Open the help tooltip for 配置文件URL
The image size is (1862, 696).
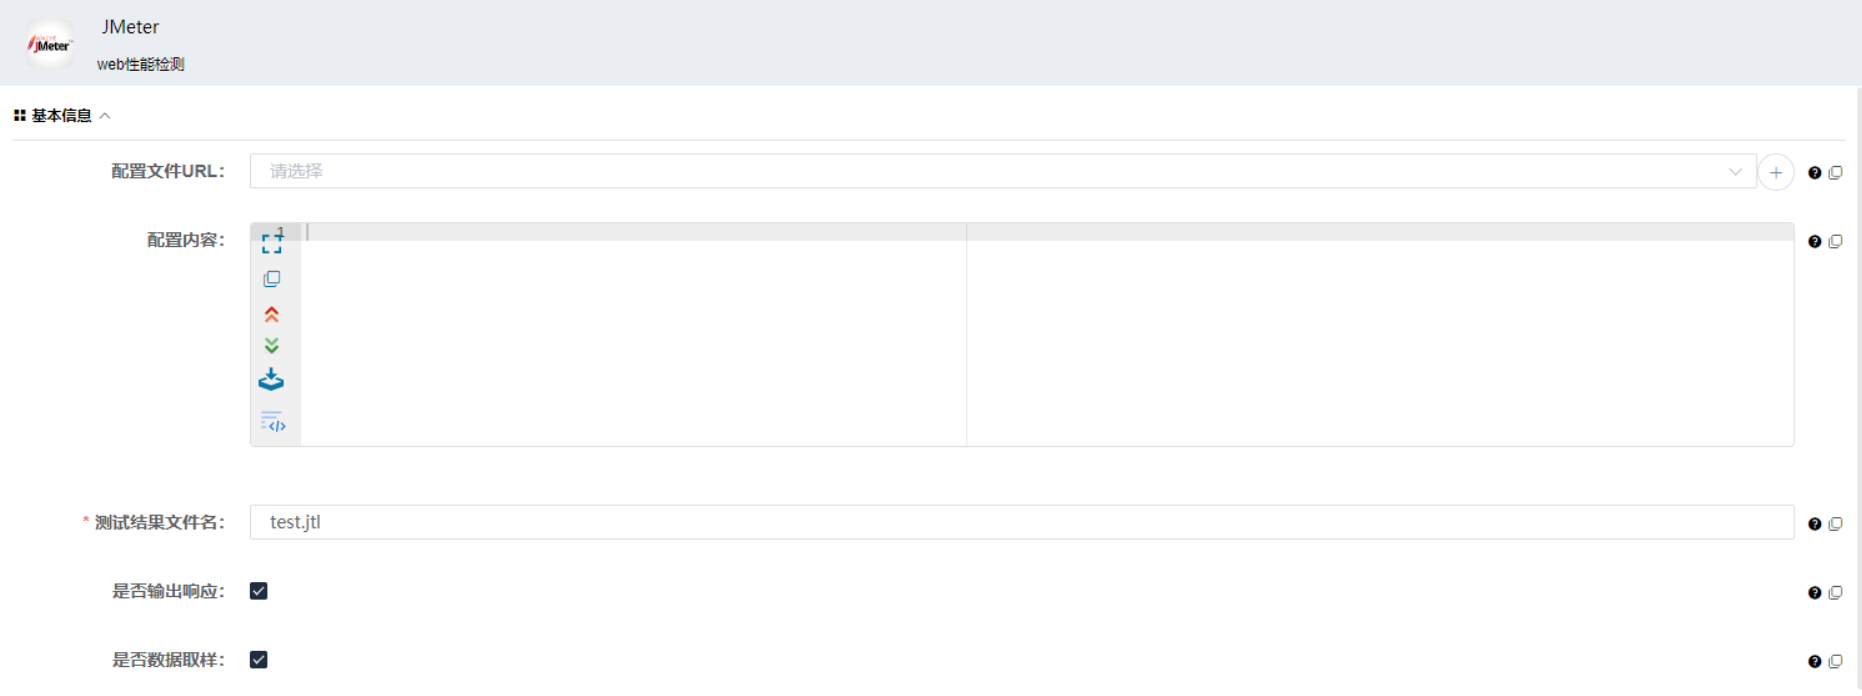point(1814,173)
